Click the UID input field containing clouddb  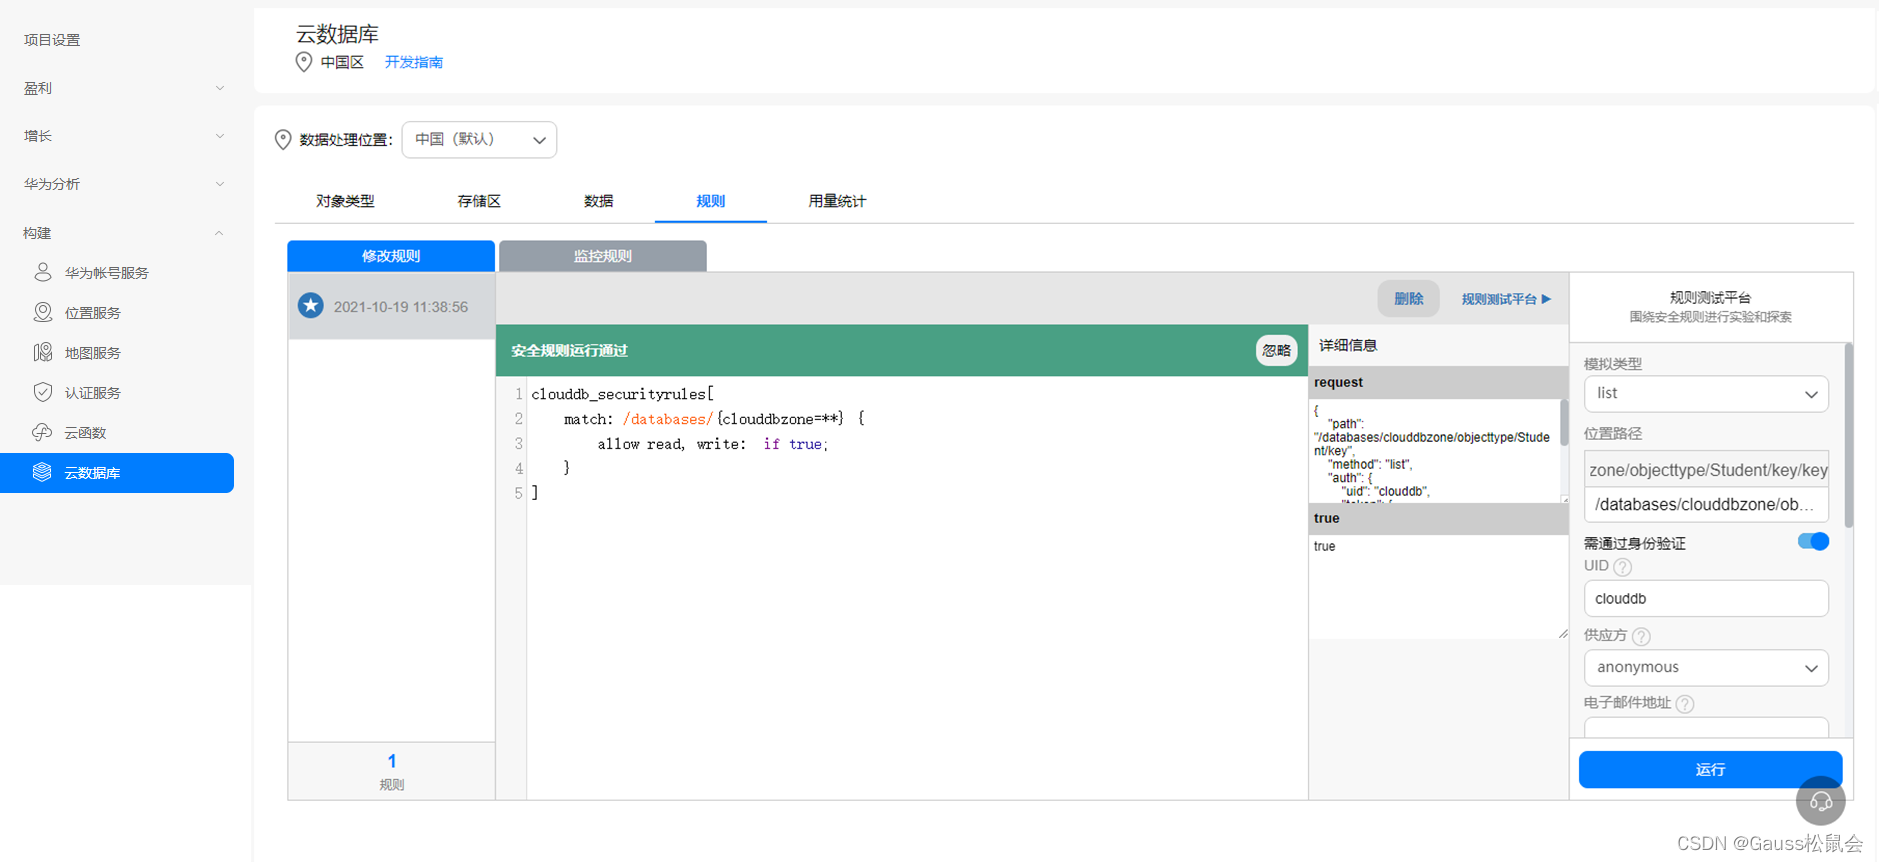pyautogui.click(x=1706, y=599)
